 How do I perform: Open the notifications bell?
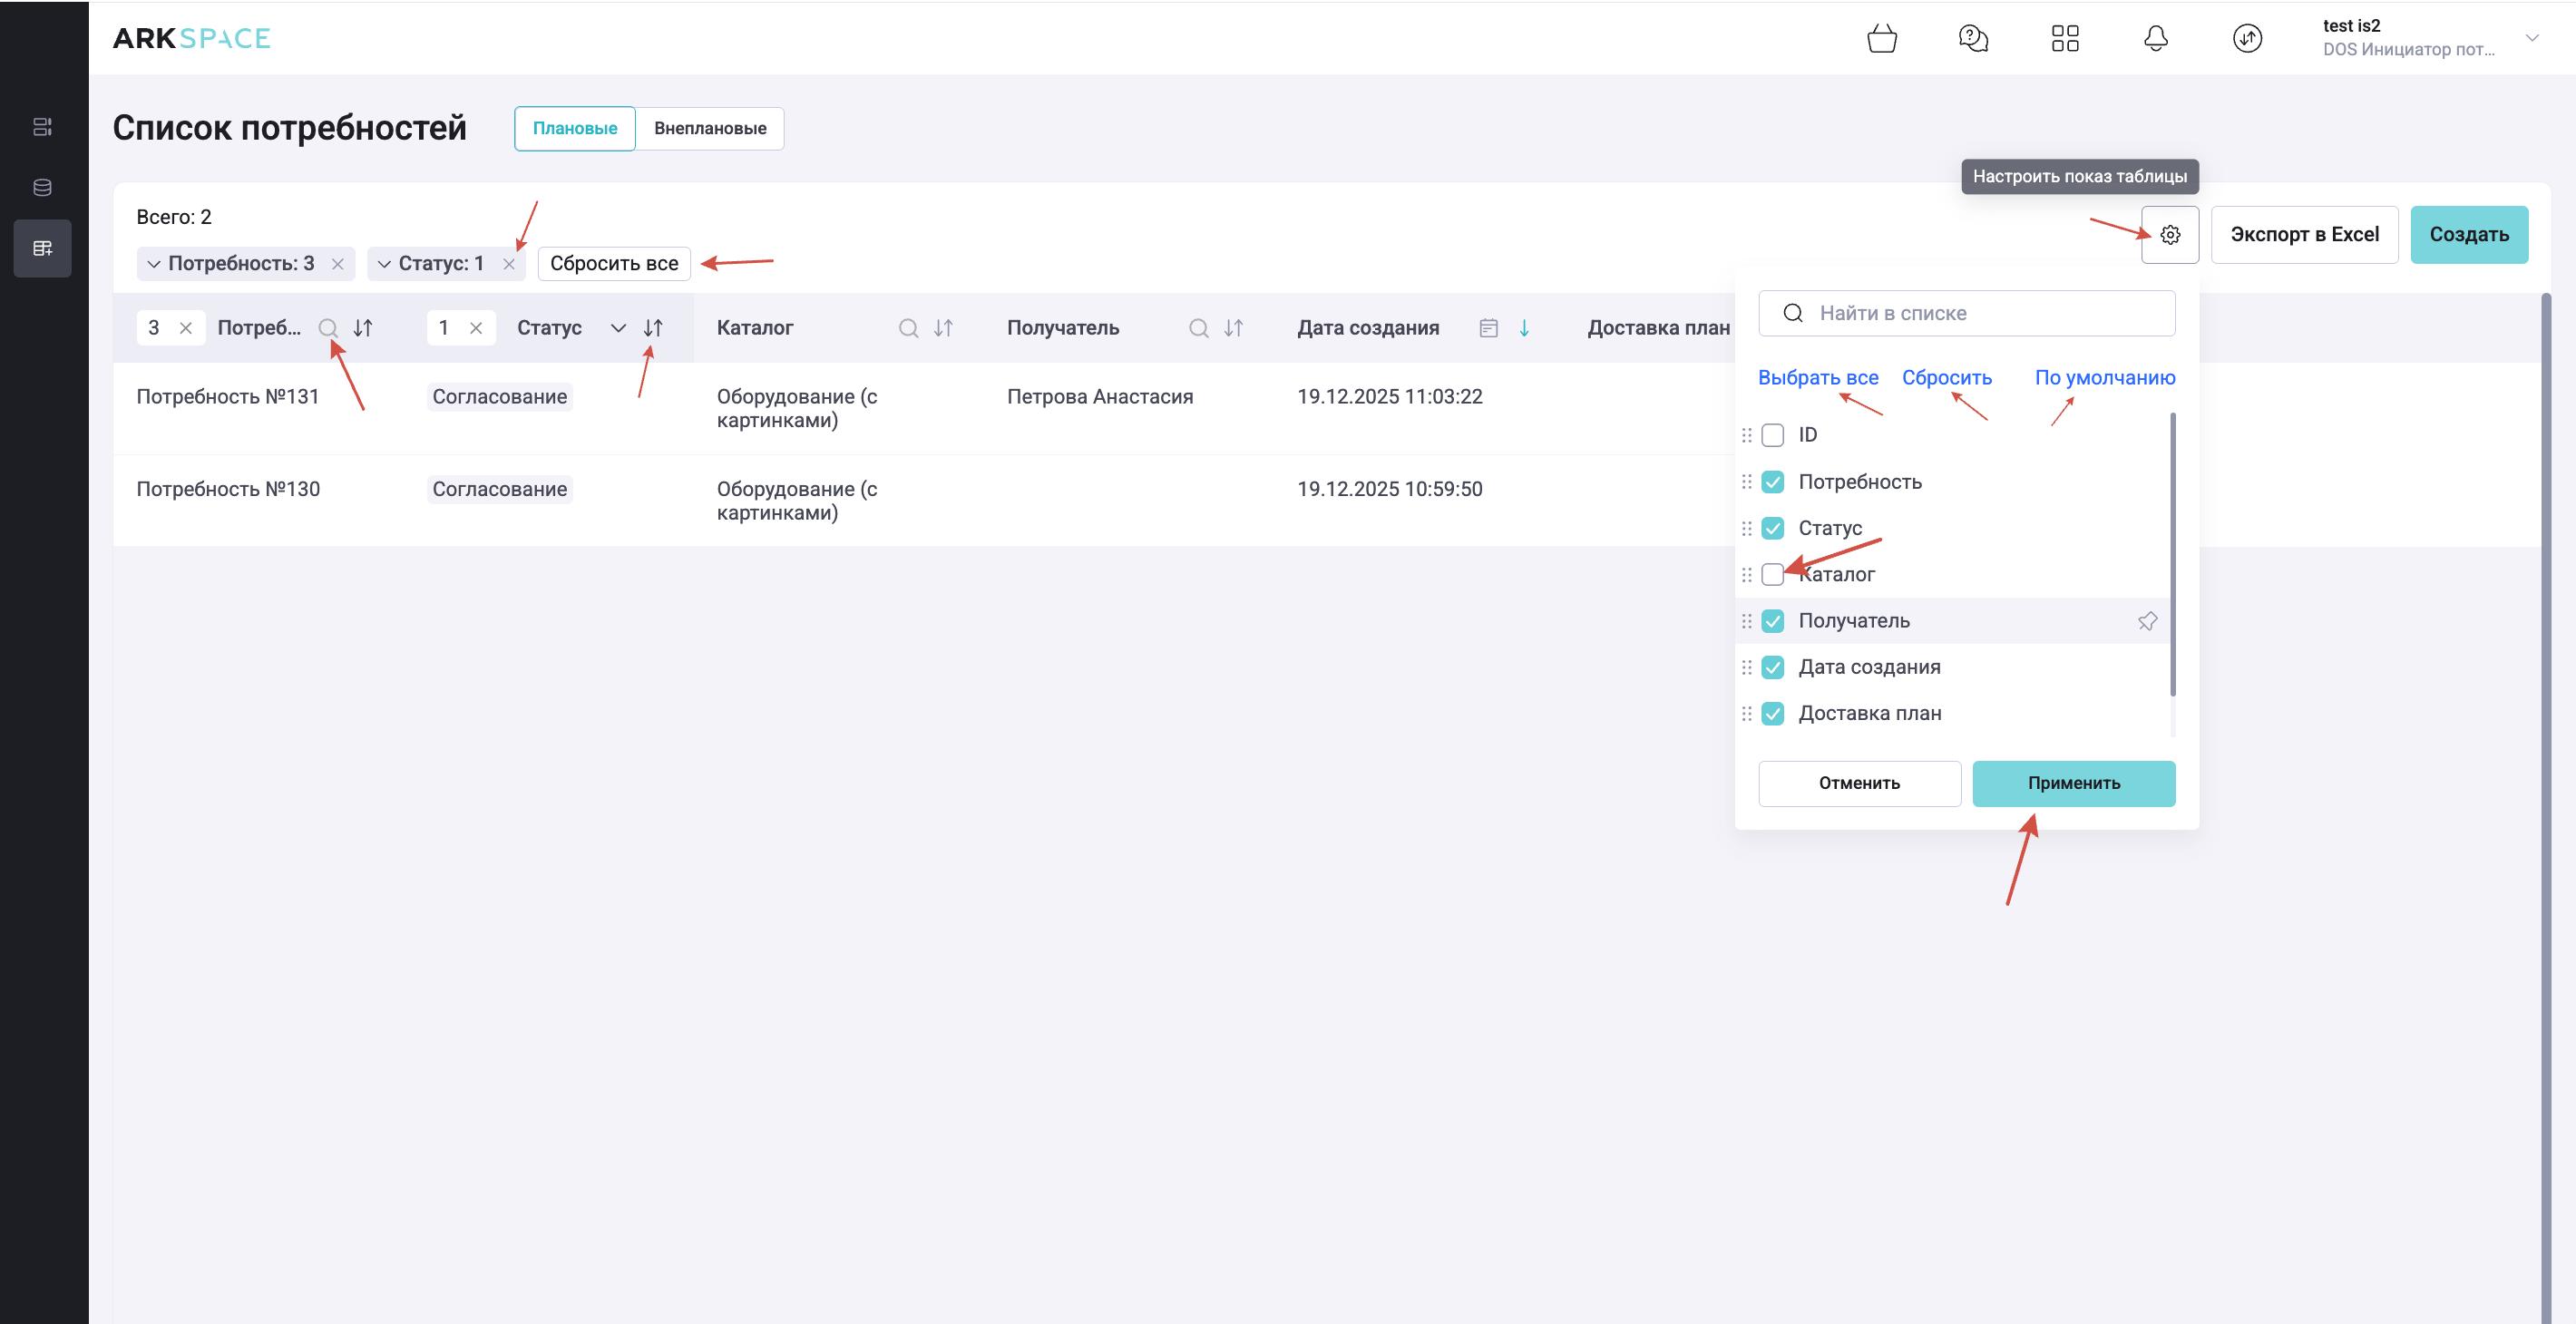pyautogui.click(x=2155, y=39)
